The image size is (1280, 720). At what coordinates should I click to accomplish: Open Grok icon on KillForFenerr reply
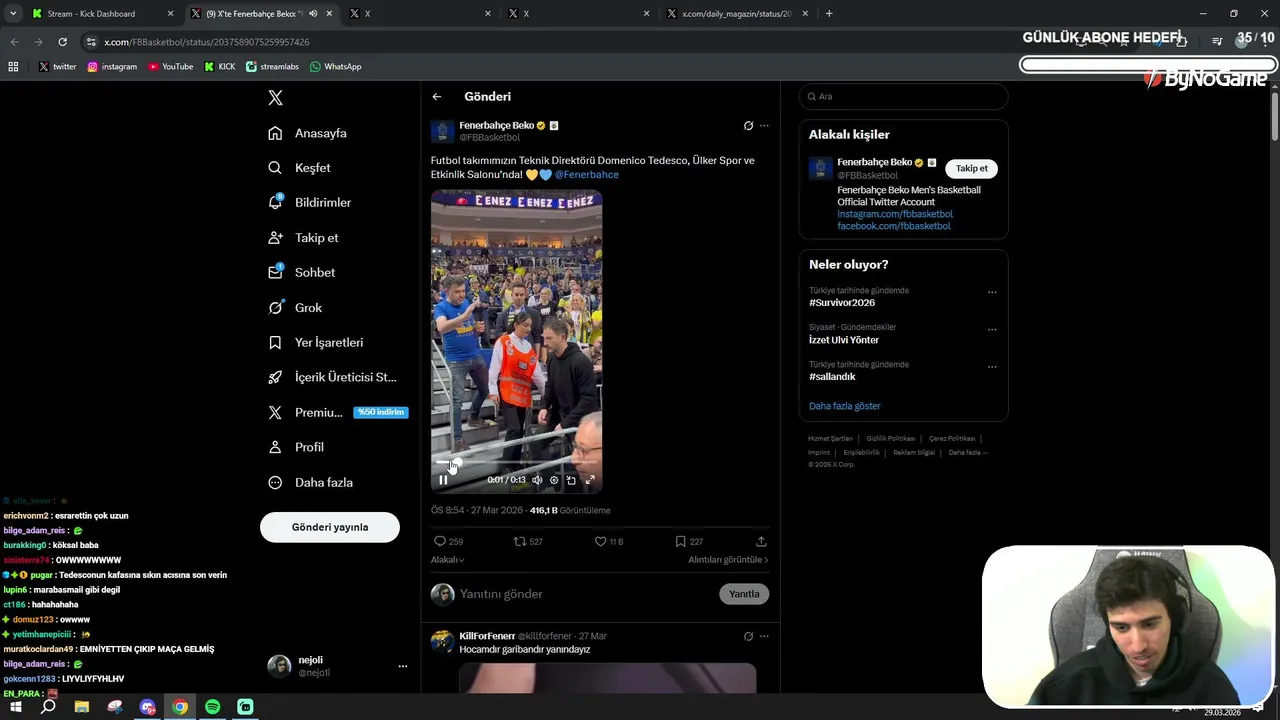pyautogui.click(x=748, y=636)
